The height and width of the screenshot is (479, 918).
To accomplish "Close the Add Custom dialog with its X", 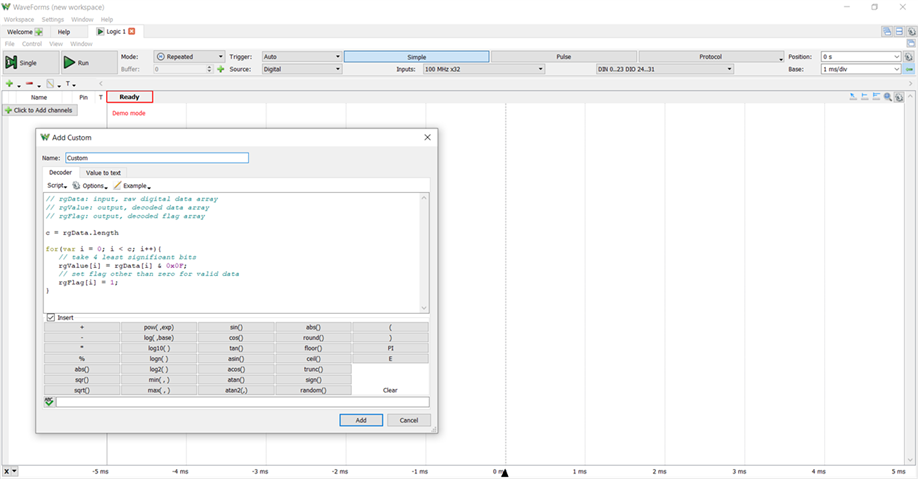I will coord(427,137).
